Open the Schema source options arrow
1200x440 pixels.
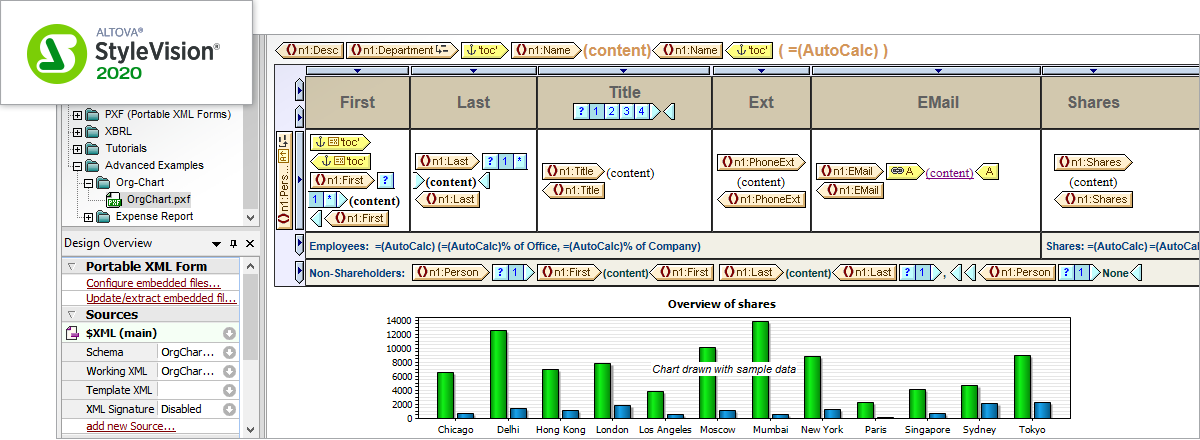point(229,352)
